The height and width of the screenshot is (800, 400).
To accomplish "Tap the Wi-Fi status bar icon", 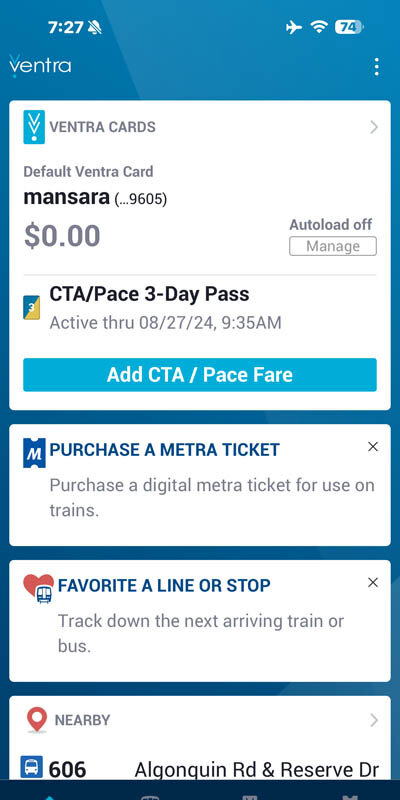I will coord(319,27).
